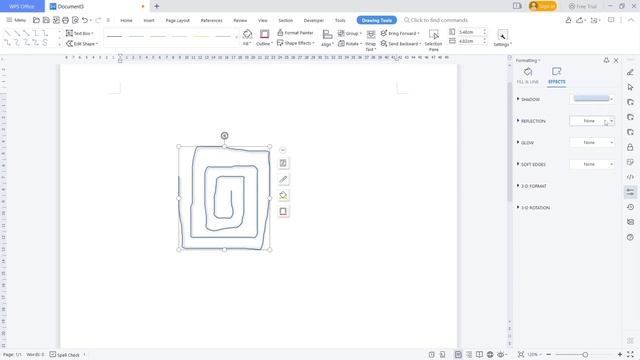Image resolution: width=640 pixels, height=360 pixels.
Task: Click the command search field
Action: point(436,20)
